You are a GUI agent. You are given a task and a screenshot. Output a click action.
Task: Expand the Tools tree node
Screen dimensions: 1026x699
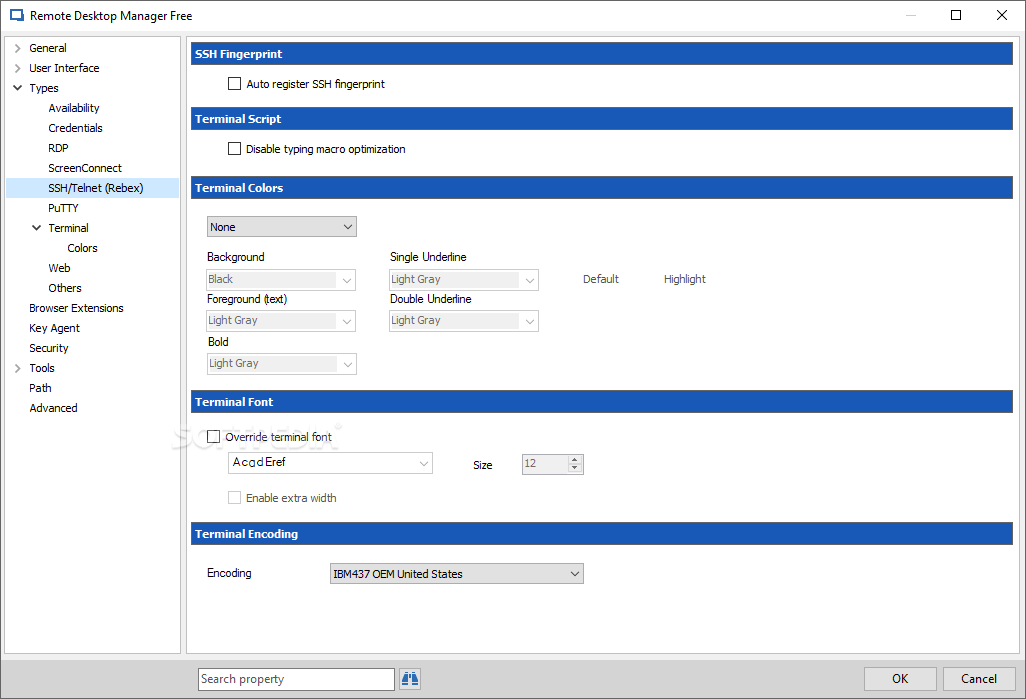coord(18,368)
